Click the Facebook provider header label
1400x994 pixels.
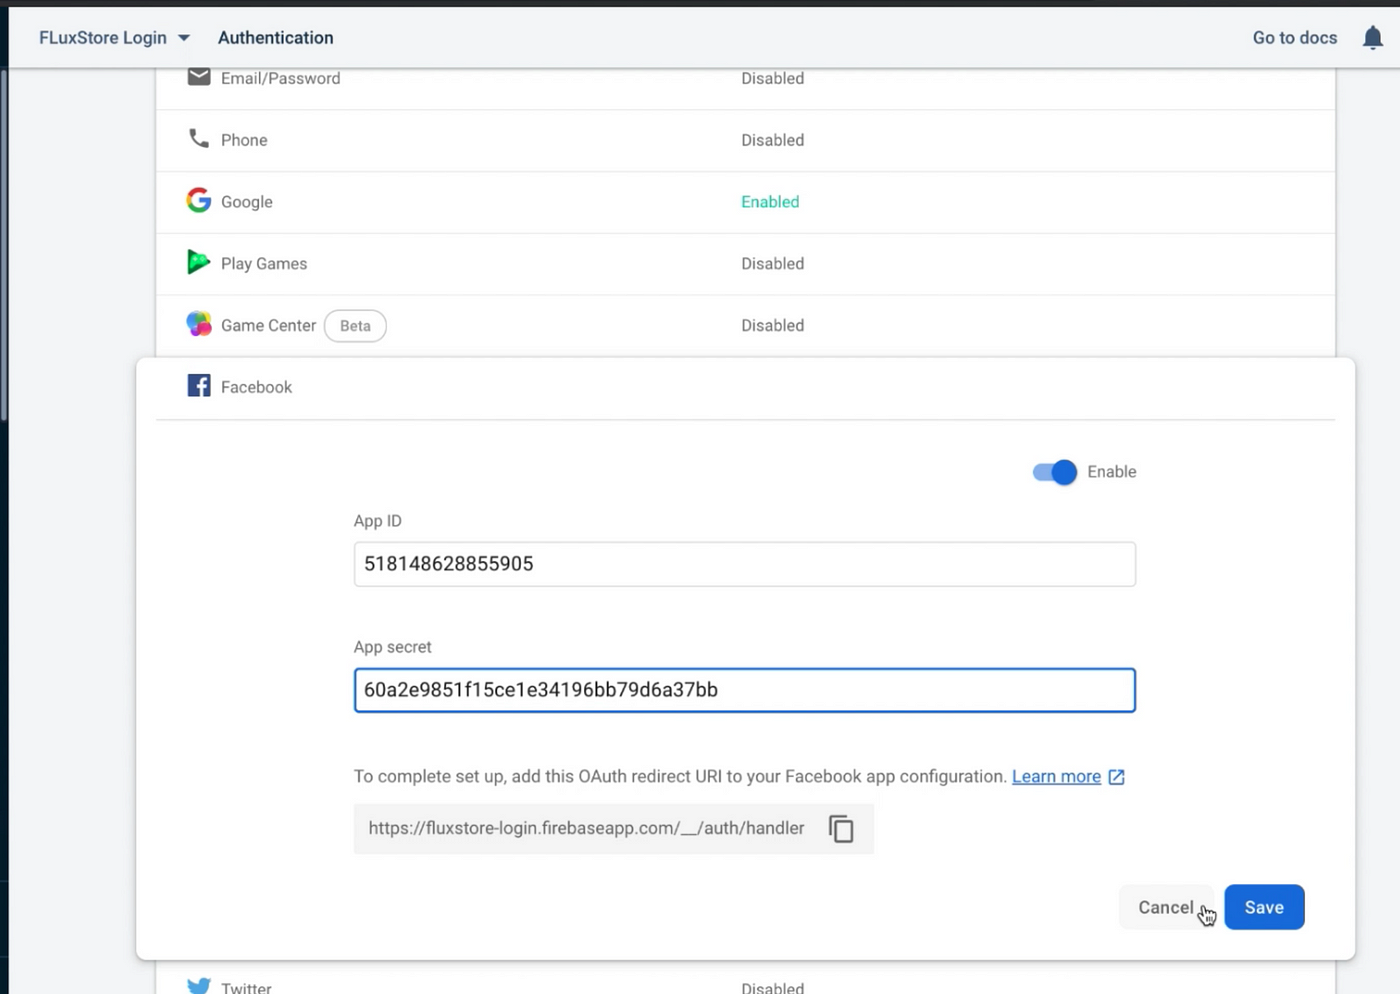point(256,387)
